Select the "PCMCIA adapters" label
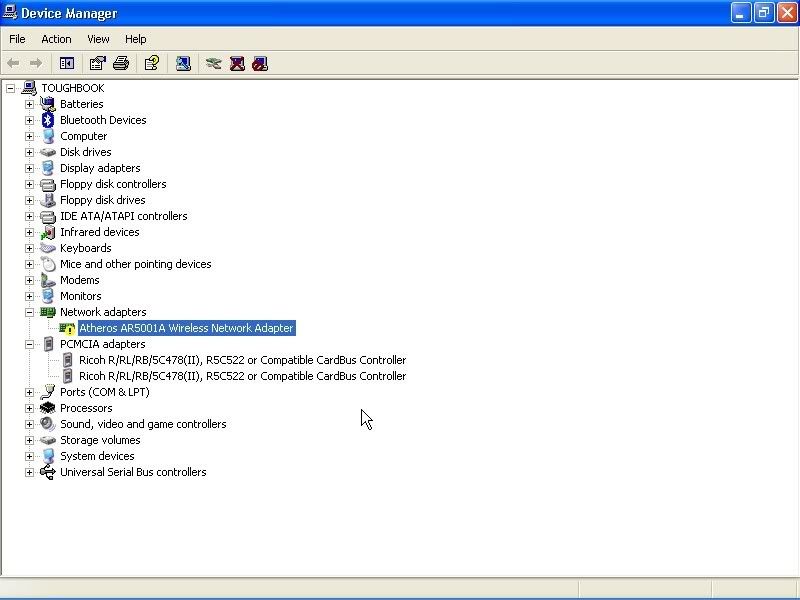The image size is (800, 600). [x=103, y=344]
